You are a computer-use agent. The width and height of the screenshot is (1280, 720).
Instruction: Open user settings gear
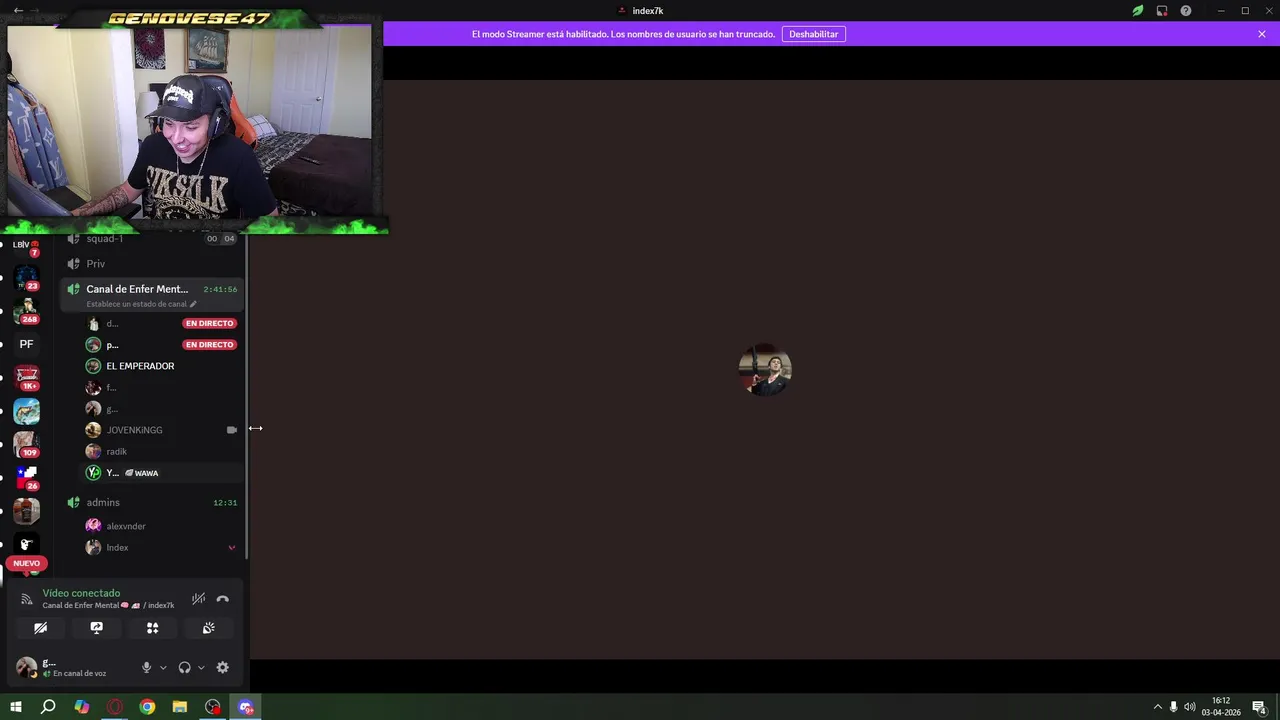click(222, 667)
